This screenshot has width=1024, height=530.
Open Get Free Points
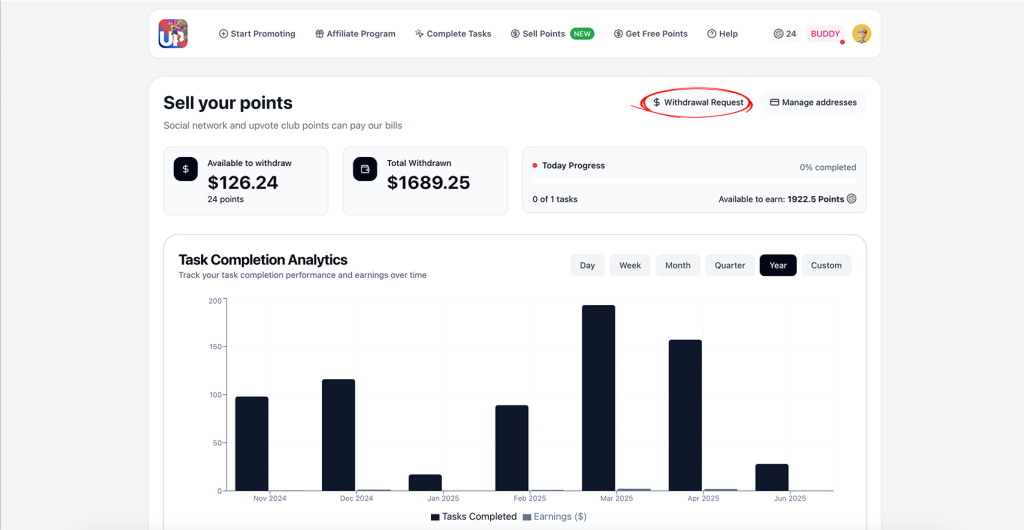pos(650,33)
